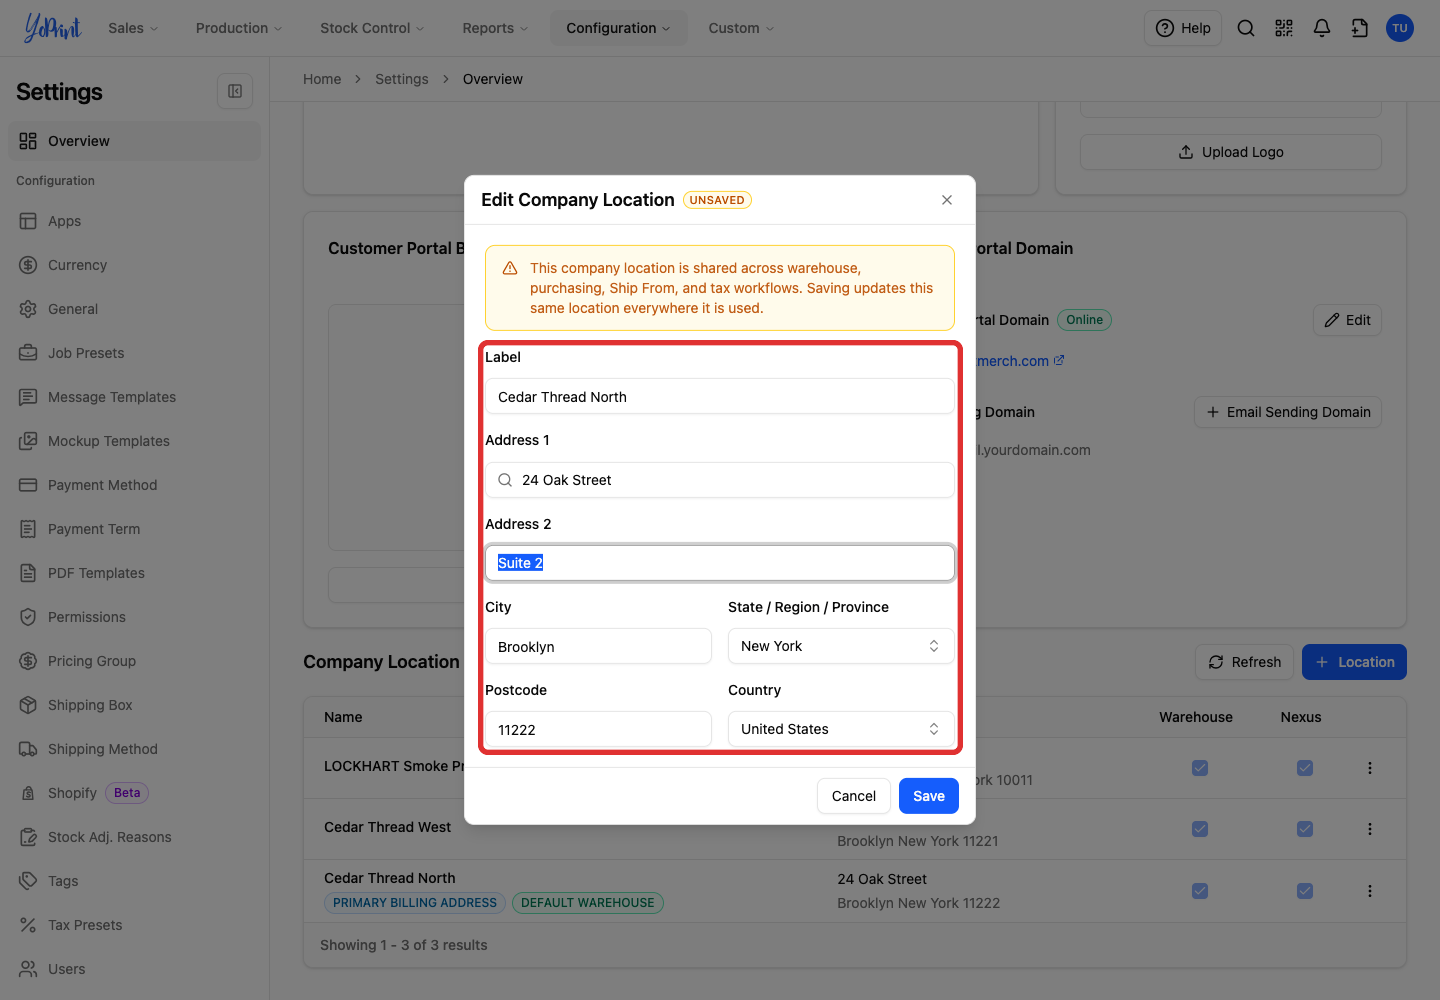
Task: Click the City input field
Action: [x=599, y=646]
